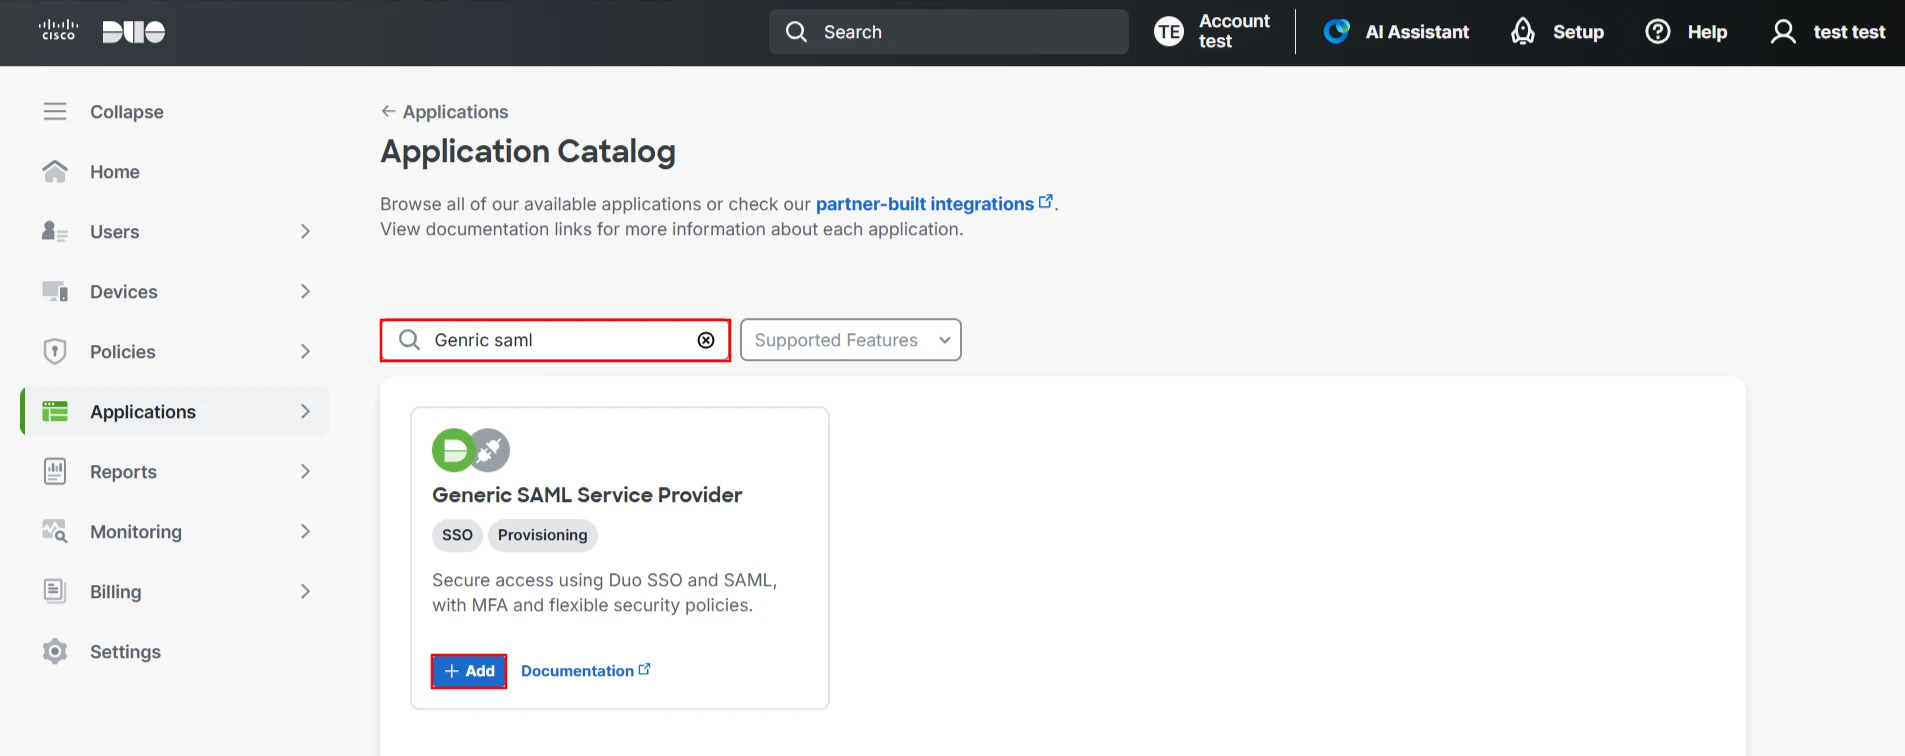Go back via the Applications breadcrumb link
Screen dimensions: 1905x756
pyautogui.click(x=455, y=111)
